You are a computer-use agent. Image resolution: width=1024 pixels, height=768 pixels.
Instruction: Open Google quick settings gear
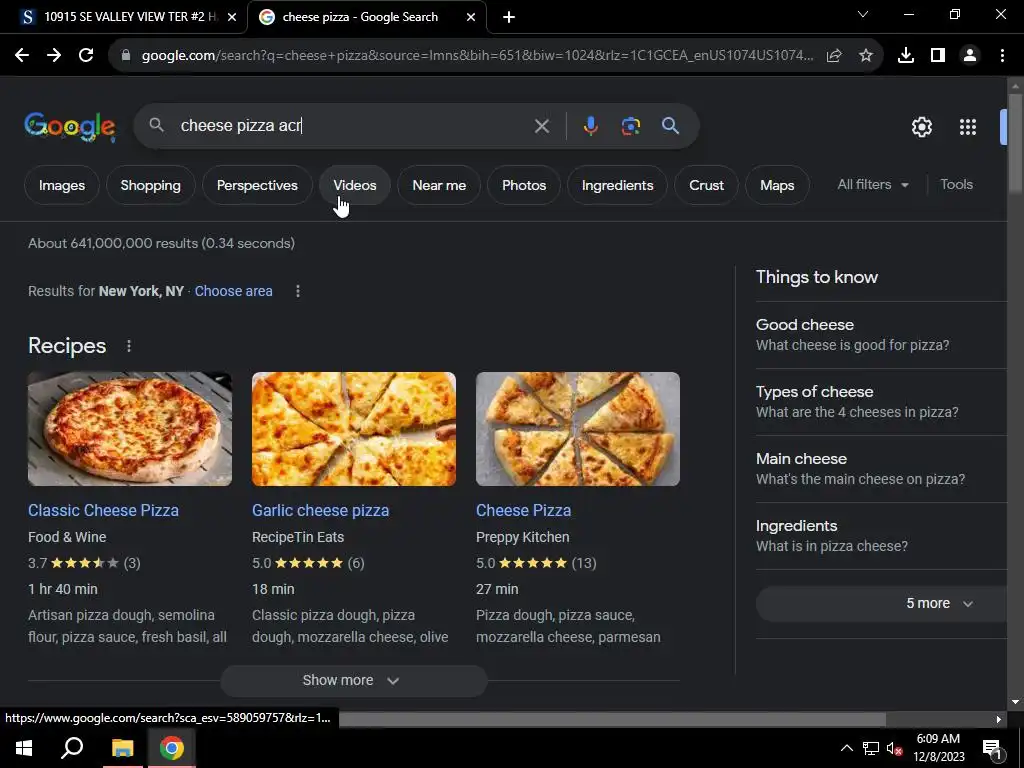click(x=922, y=127)
